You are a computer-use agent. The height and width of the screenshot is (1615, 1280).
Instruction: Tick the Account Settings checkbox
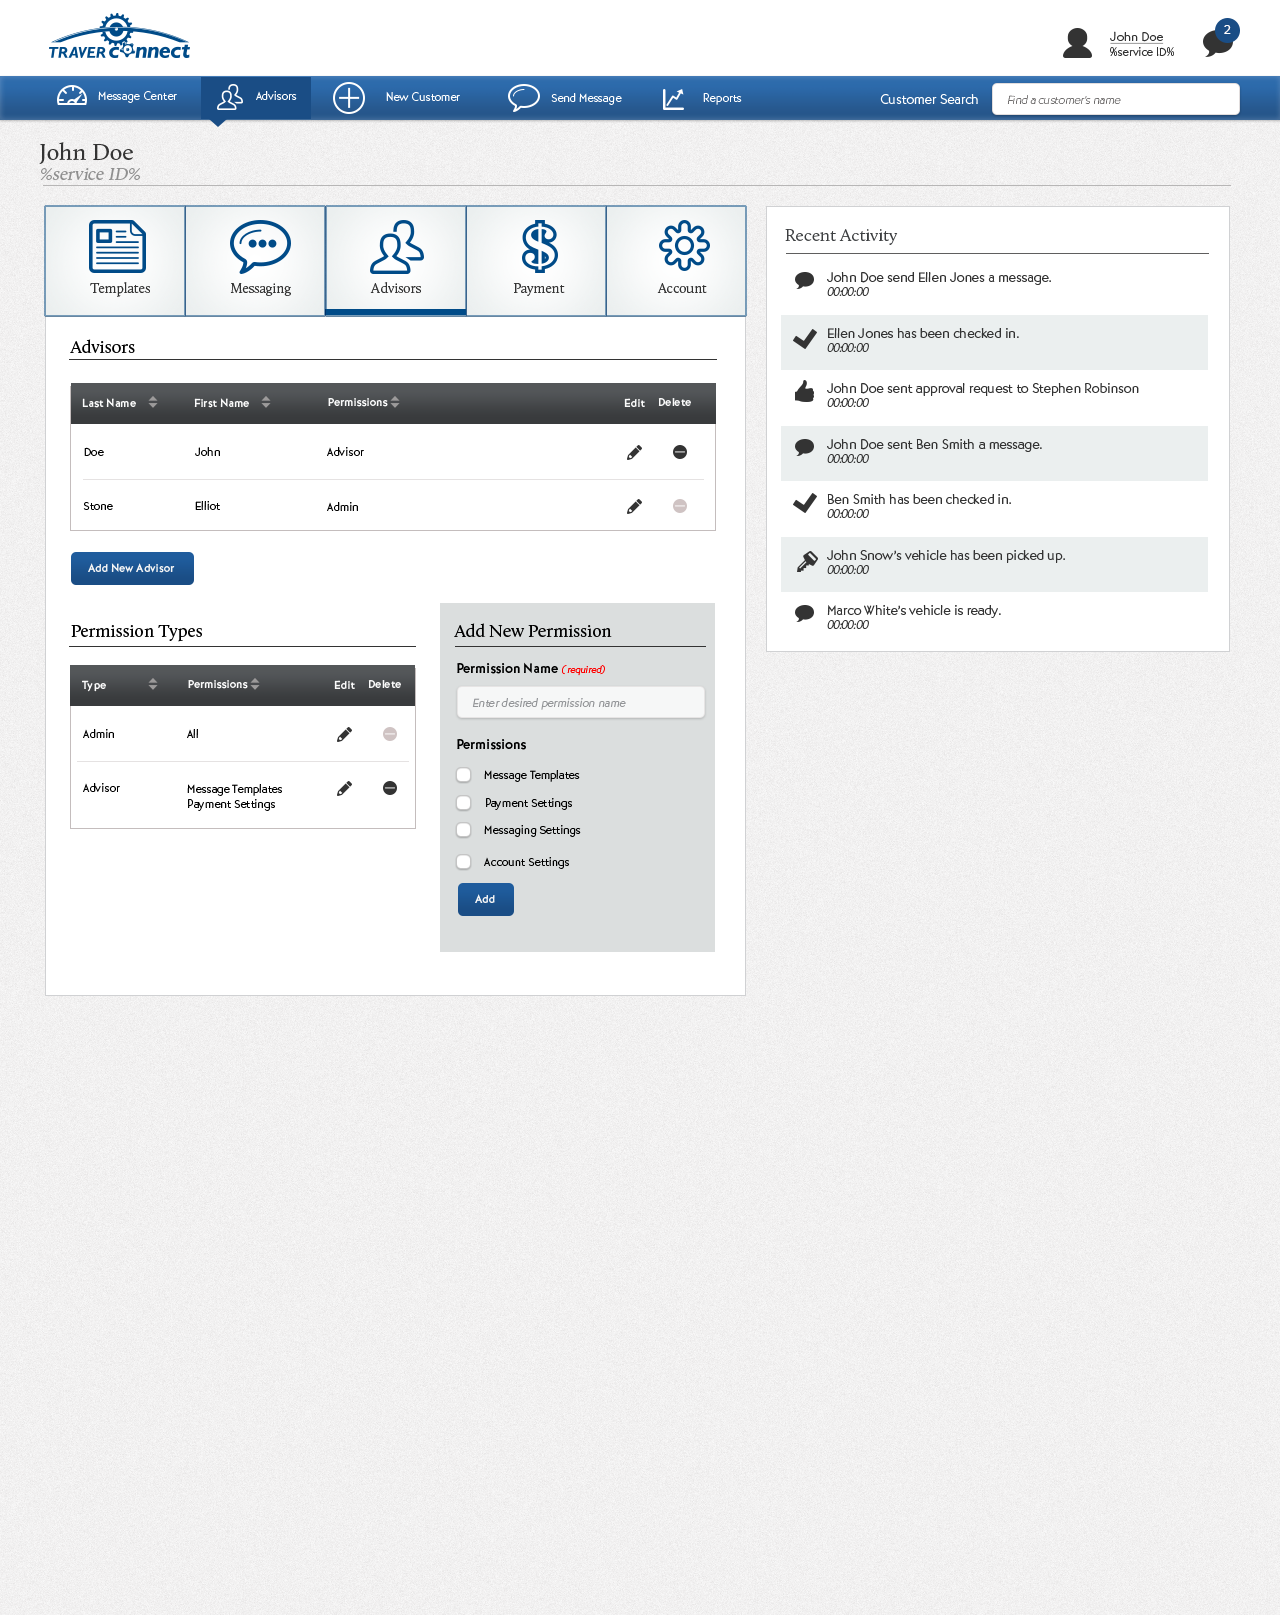pos(464,862)
